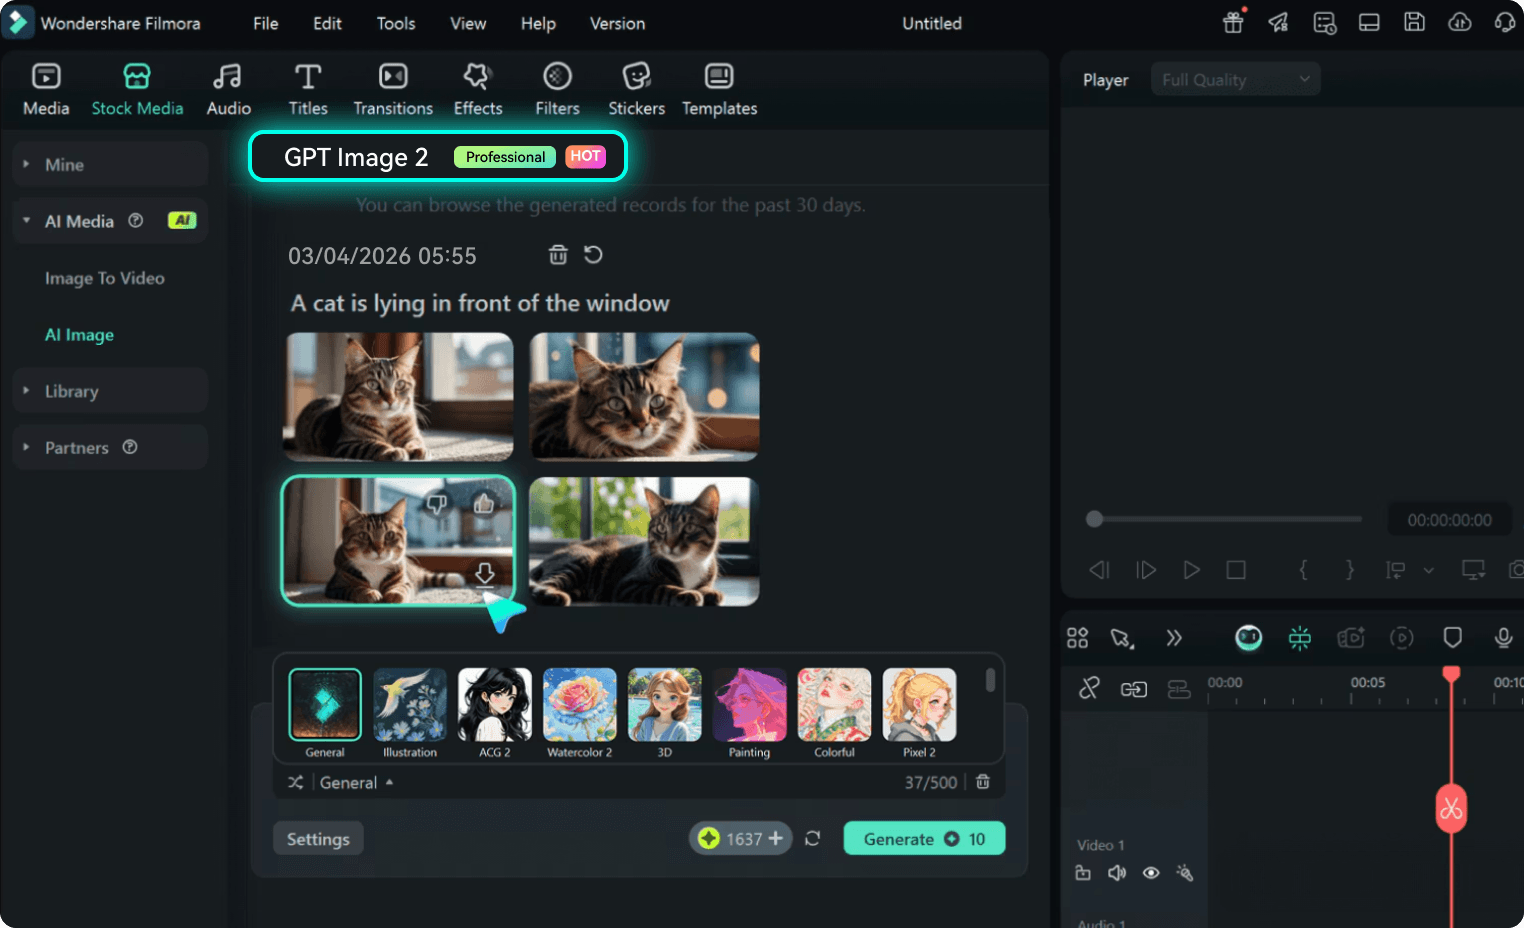Regenerate the 03/04/2026 record

[x=593, y=255]
